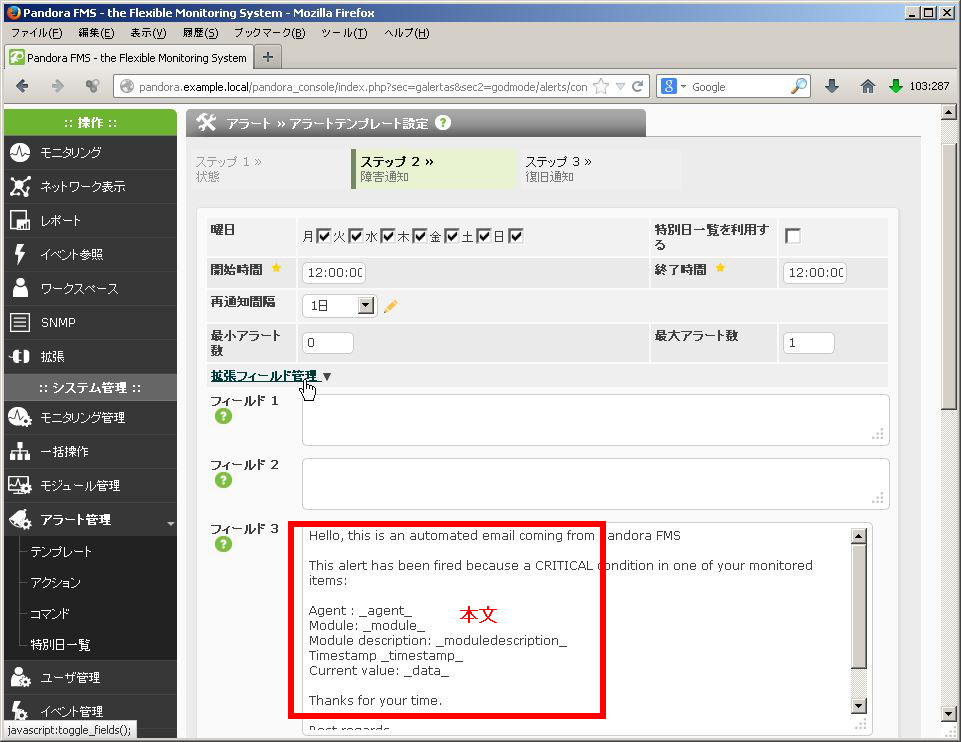This screenshot has height=742, width=961.
Task: Open the ヘルプ menu
Action: [406, 33]
